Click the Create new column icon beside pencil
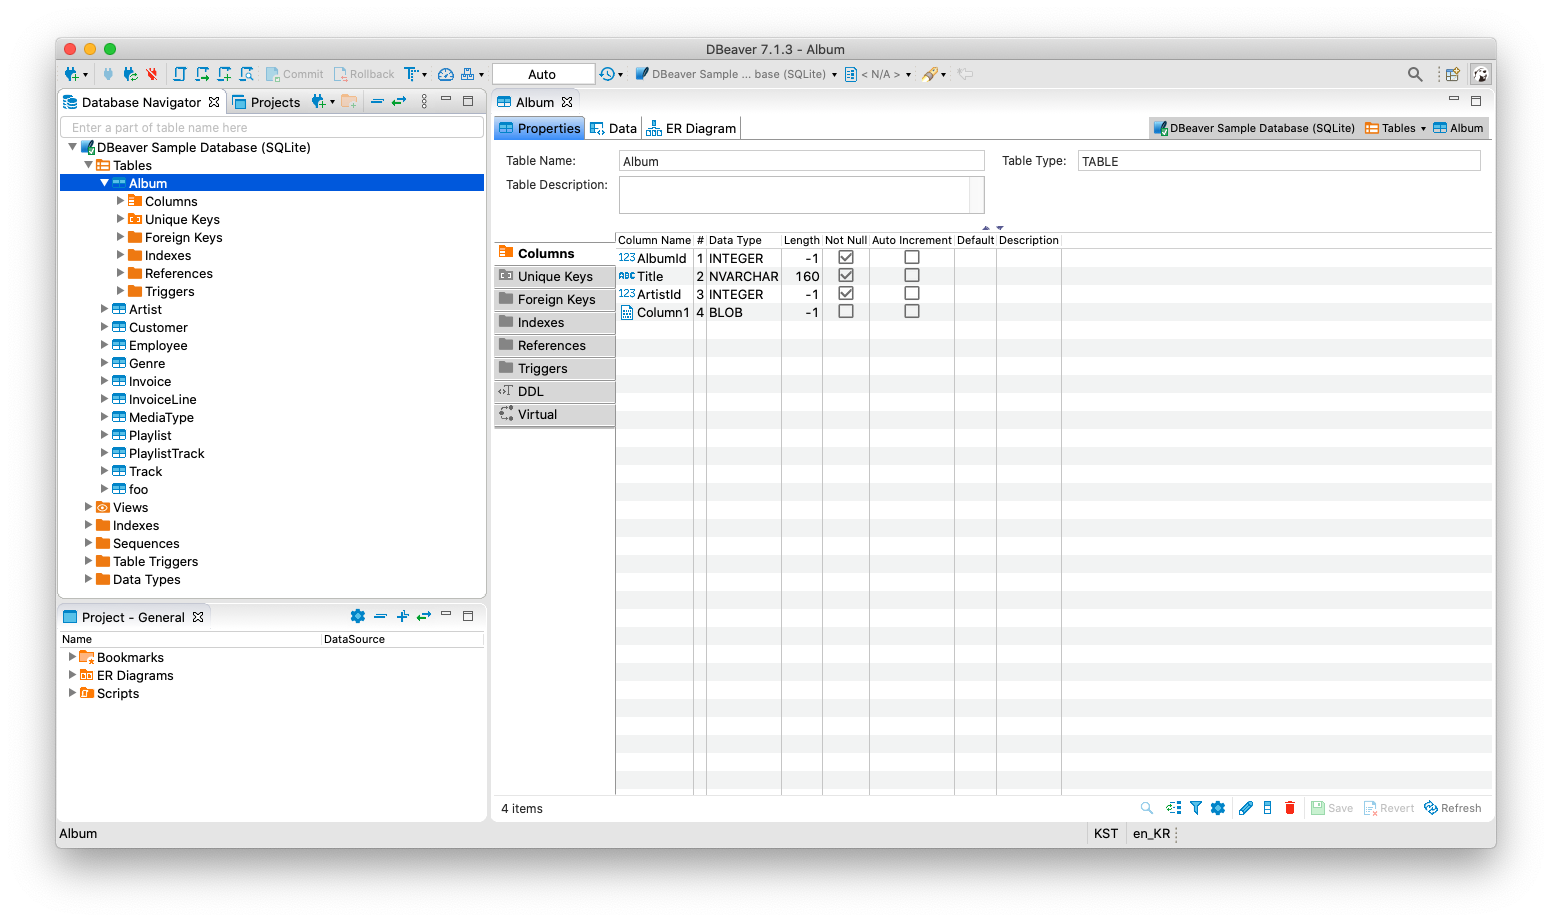The width and height of the screenshot is (1552, 922). click(1268, 808)
